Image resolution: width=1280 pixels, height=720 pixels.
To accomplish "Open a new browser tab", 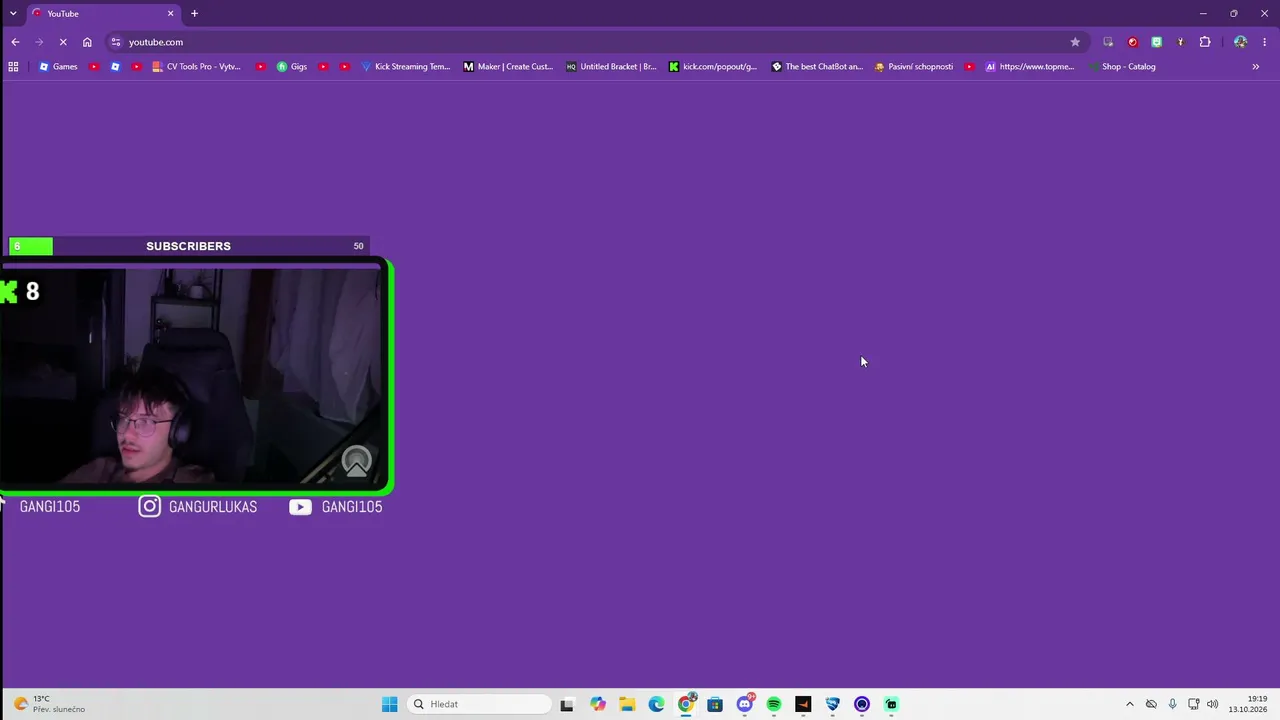I will point(194,13).
